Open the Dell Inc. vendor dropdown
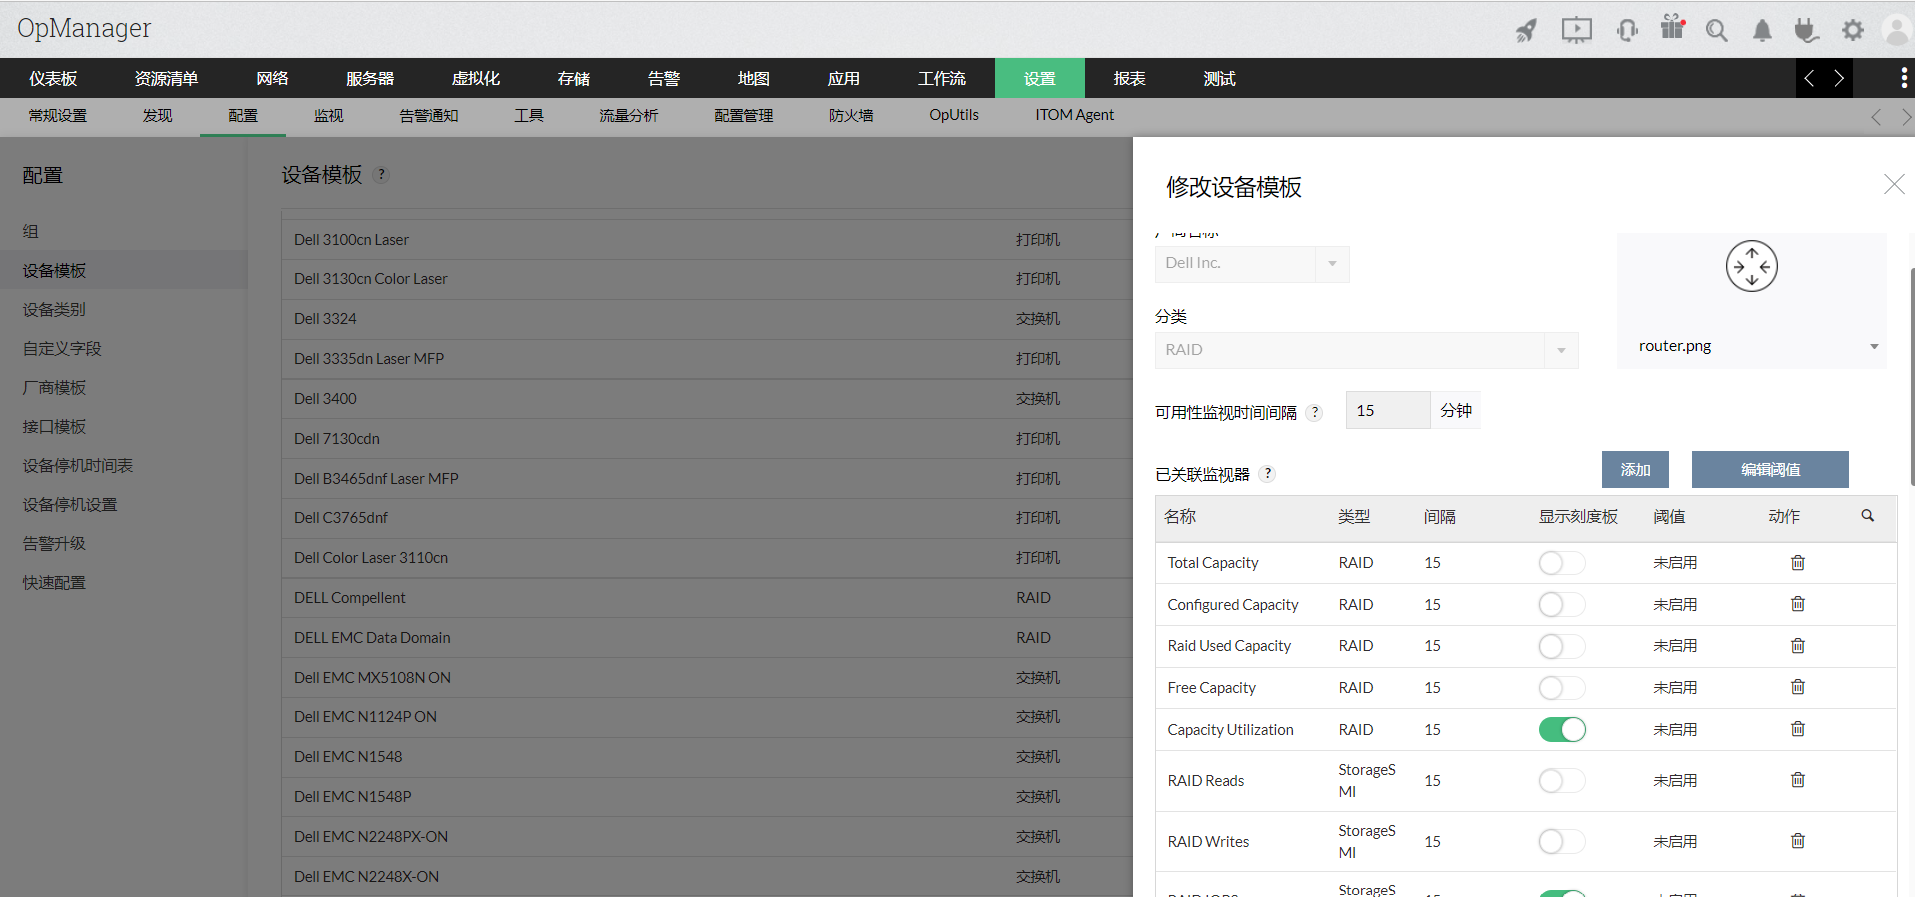 1252,264
